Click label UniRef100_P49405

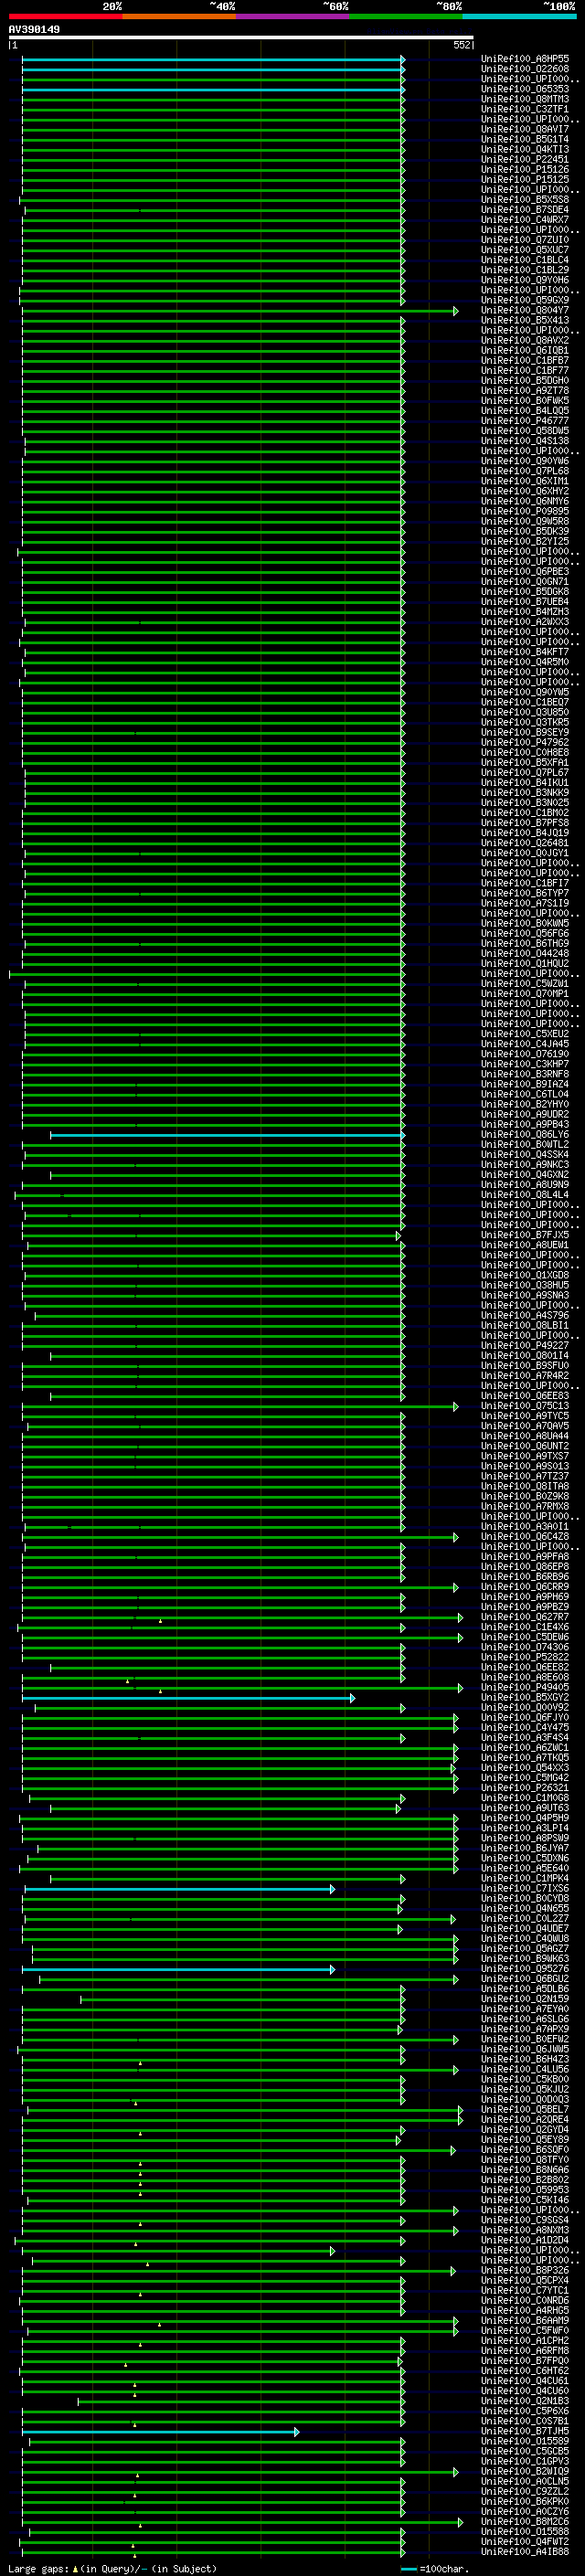(x=525, y=1688)
